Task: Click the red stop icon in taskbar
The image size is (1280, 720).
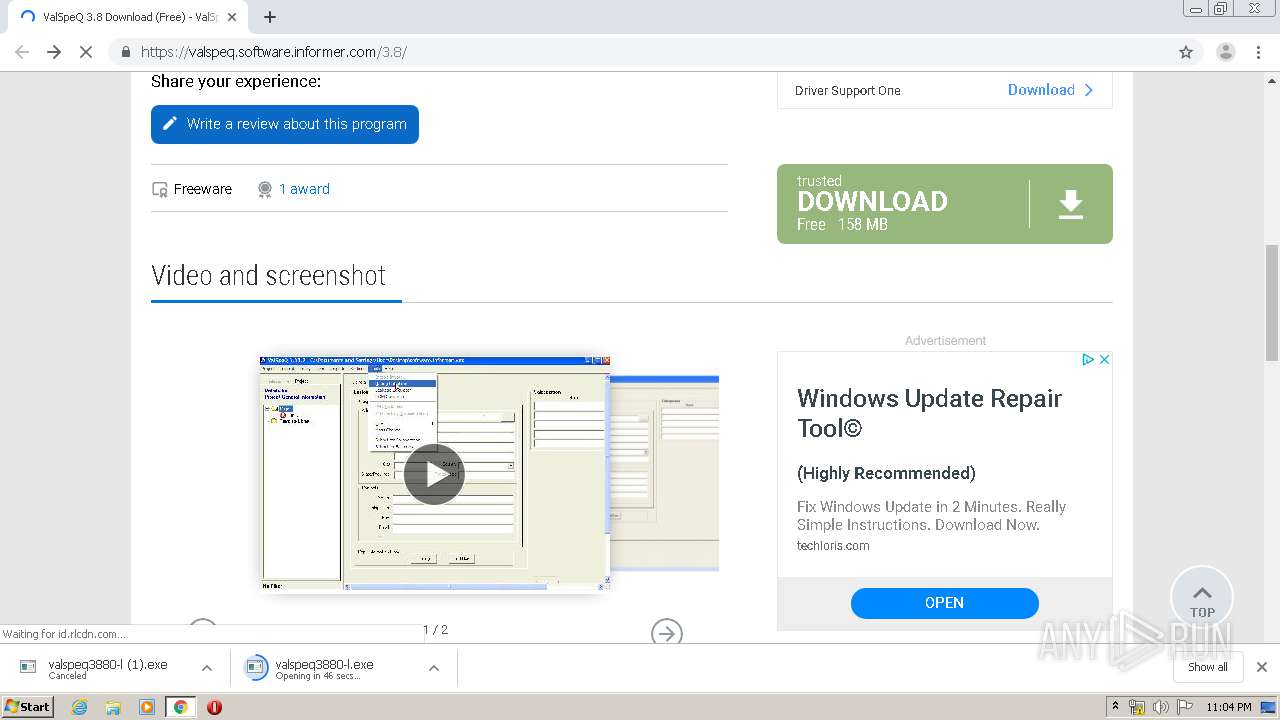Action: tap(214, 707)
